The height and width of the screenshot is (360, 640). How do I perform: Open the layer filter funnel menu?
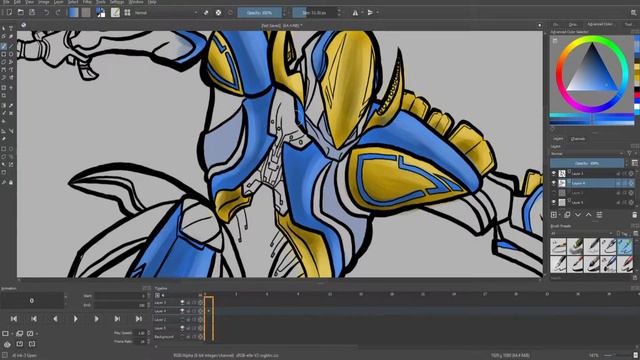630,153
